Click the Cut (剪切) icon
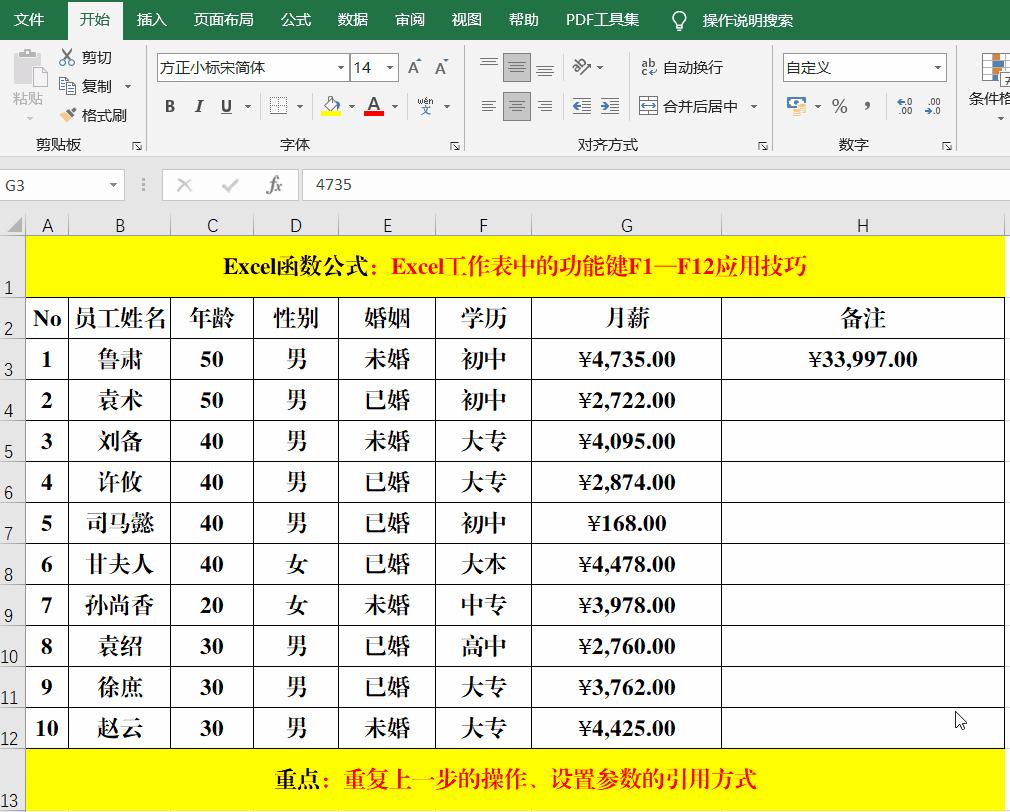 [x=68, y=57]
